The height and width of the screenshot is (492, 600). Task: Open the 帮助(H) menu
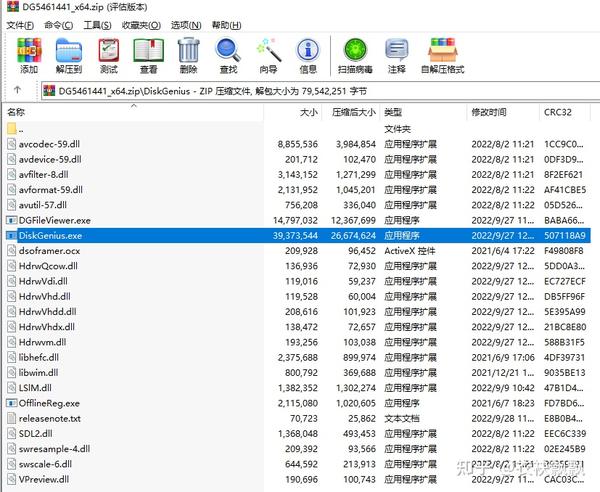[x=227, y=25]
